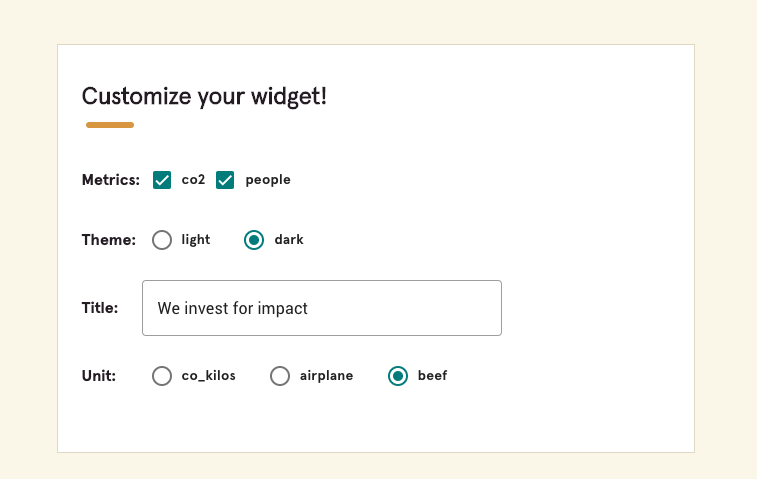Click the "Metrics:" field label
The image size is (757, 479).
pyautogui.click(x=110, y=180)
